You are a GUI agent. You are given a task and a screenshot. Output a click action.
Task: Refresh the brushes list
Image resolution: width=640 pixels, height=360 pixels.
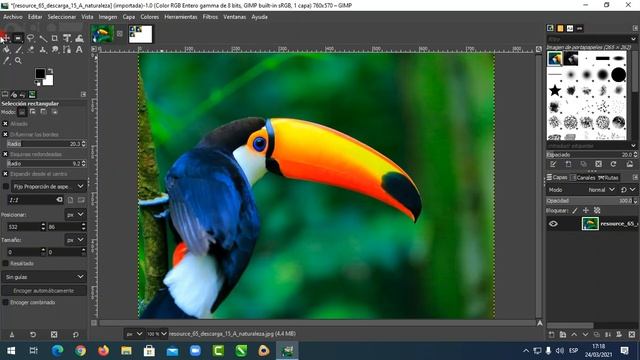pyautogui.click(x=613, y=164)
